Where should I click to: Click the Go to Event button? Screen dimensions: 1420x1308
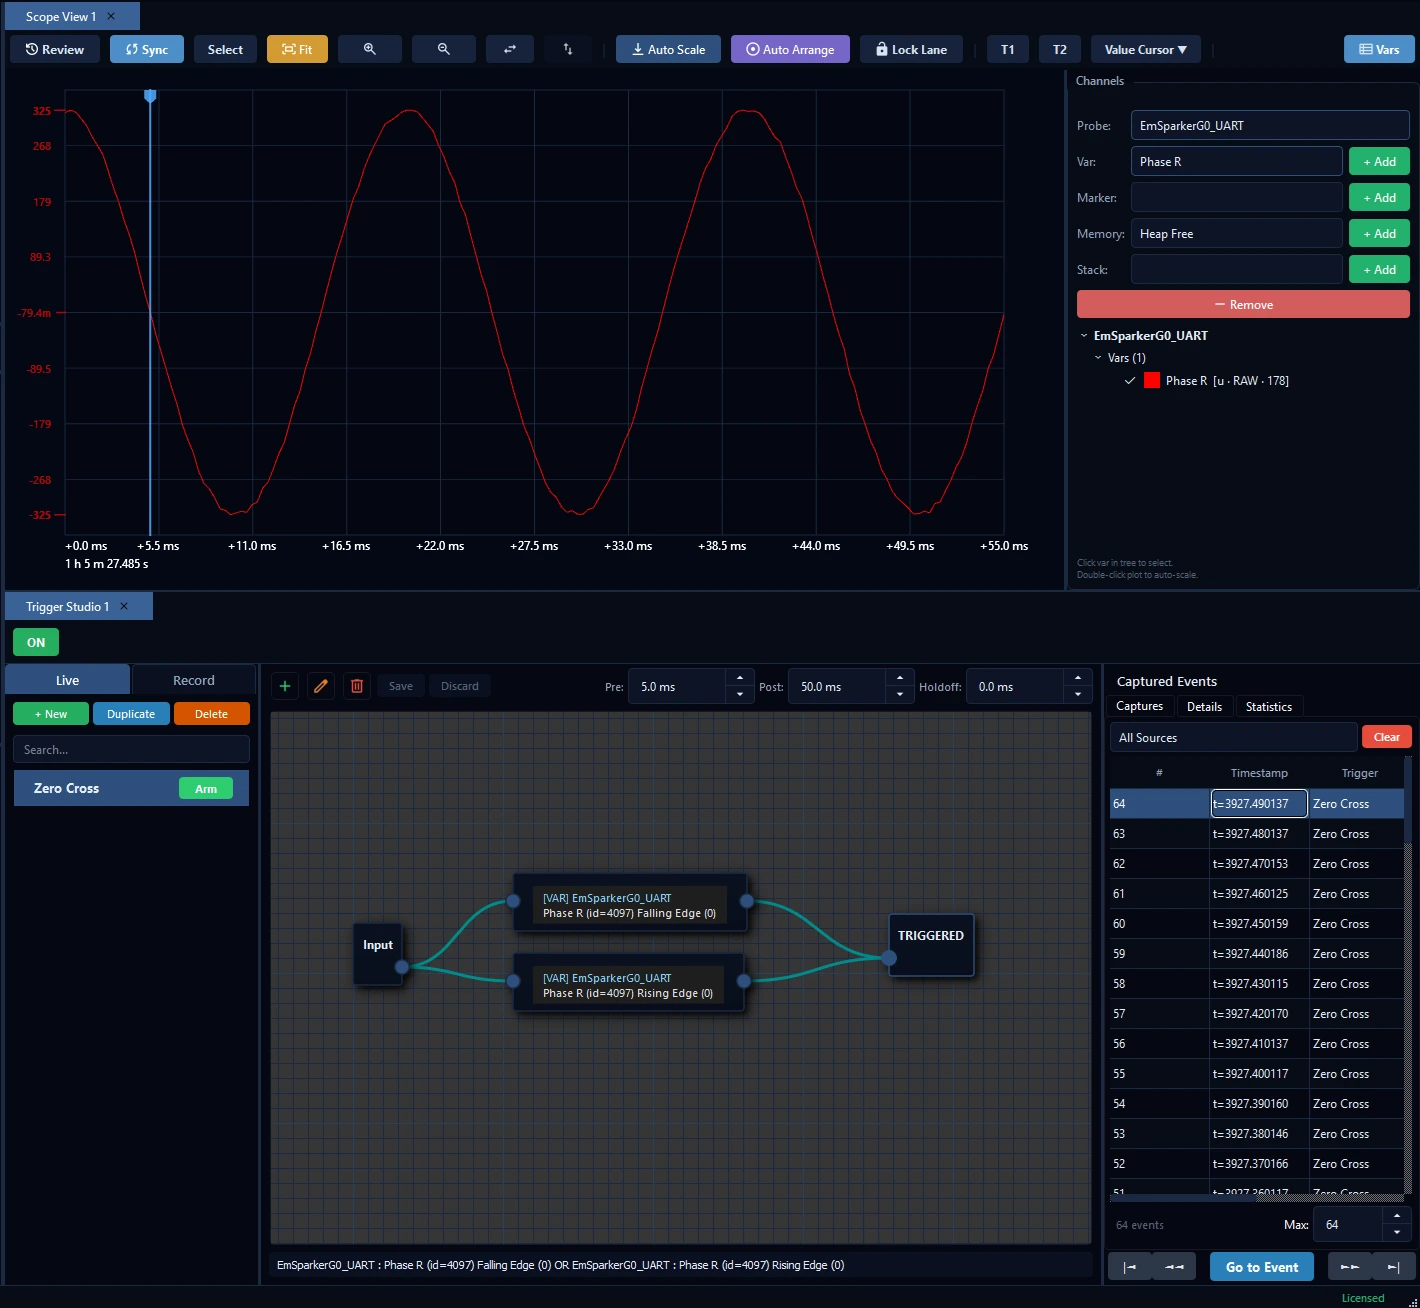[x=1262, y=1267]
